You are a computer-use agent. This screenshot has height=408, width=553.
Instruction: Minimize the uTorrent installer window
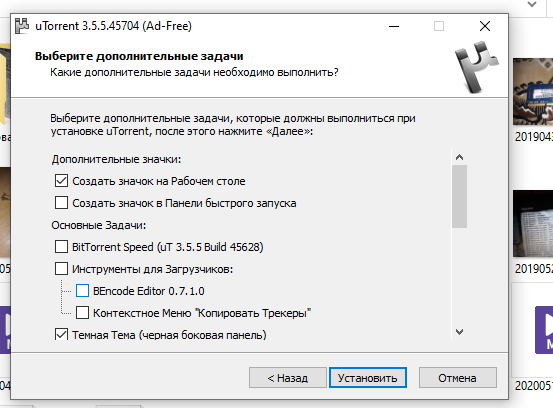click(394, 26)
